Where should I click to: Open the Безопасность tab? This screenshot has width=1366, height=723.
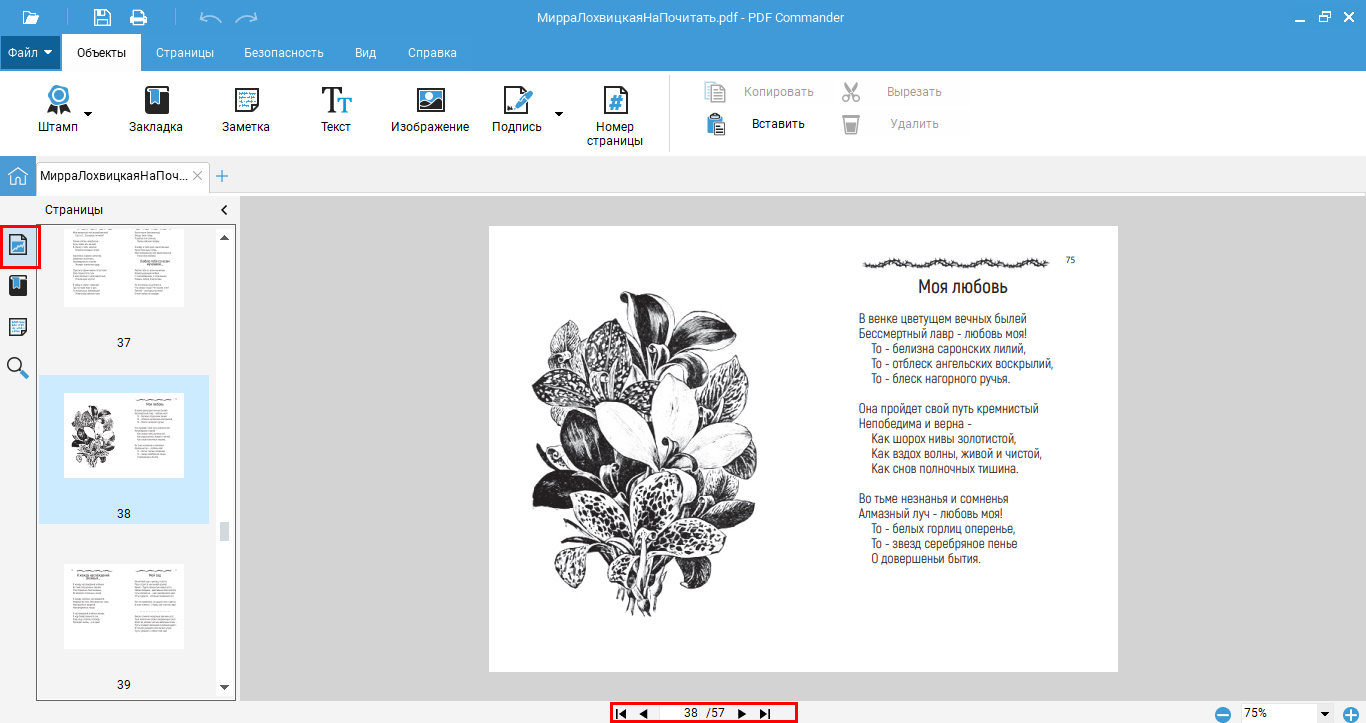point(284,53)
